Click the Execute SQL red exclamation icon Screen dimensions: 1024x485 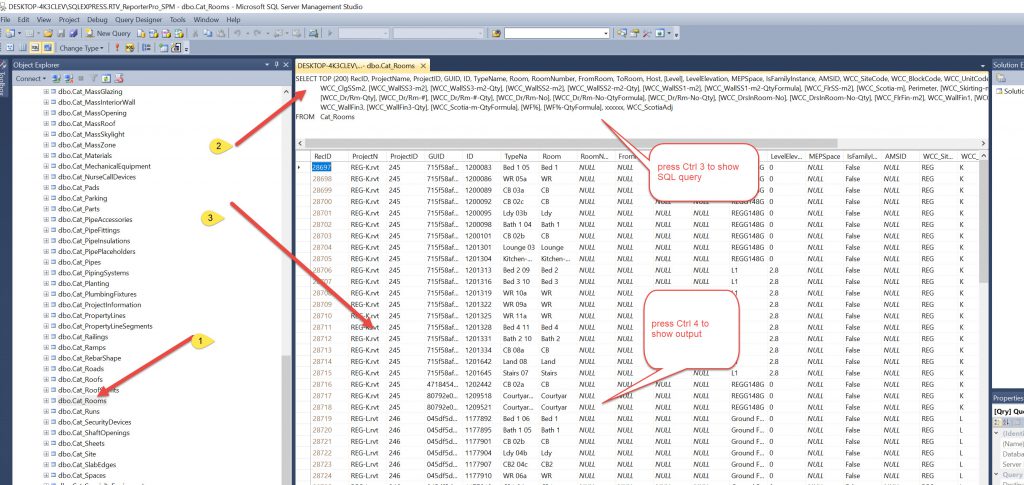(x=116, y=47)
